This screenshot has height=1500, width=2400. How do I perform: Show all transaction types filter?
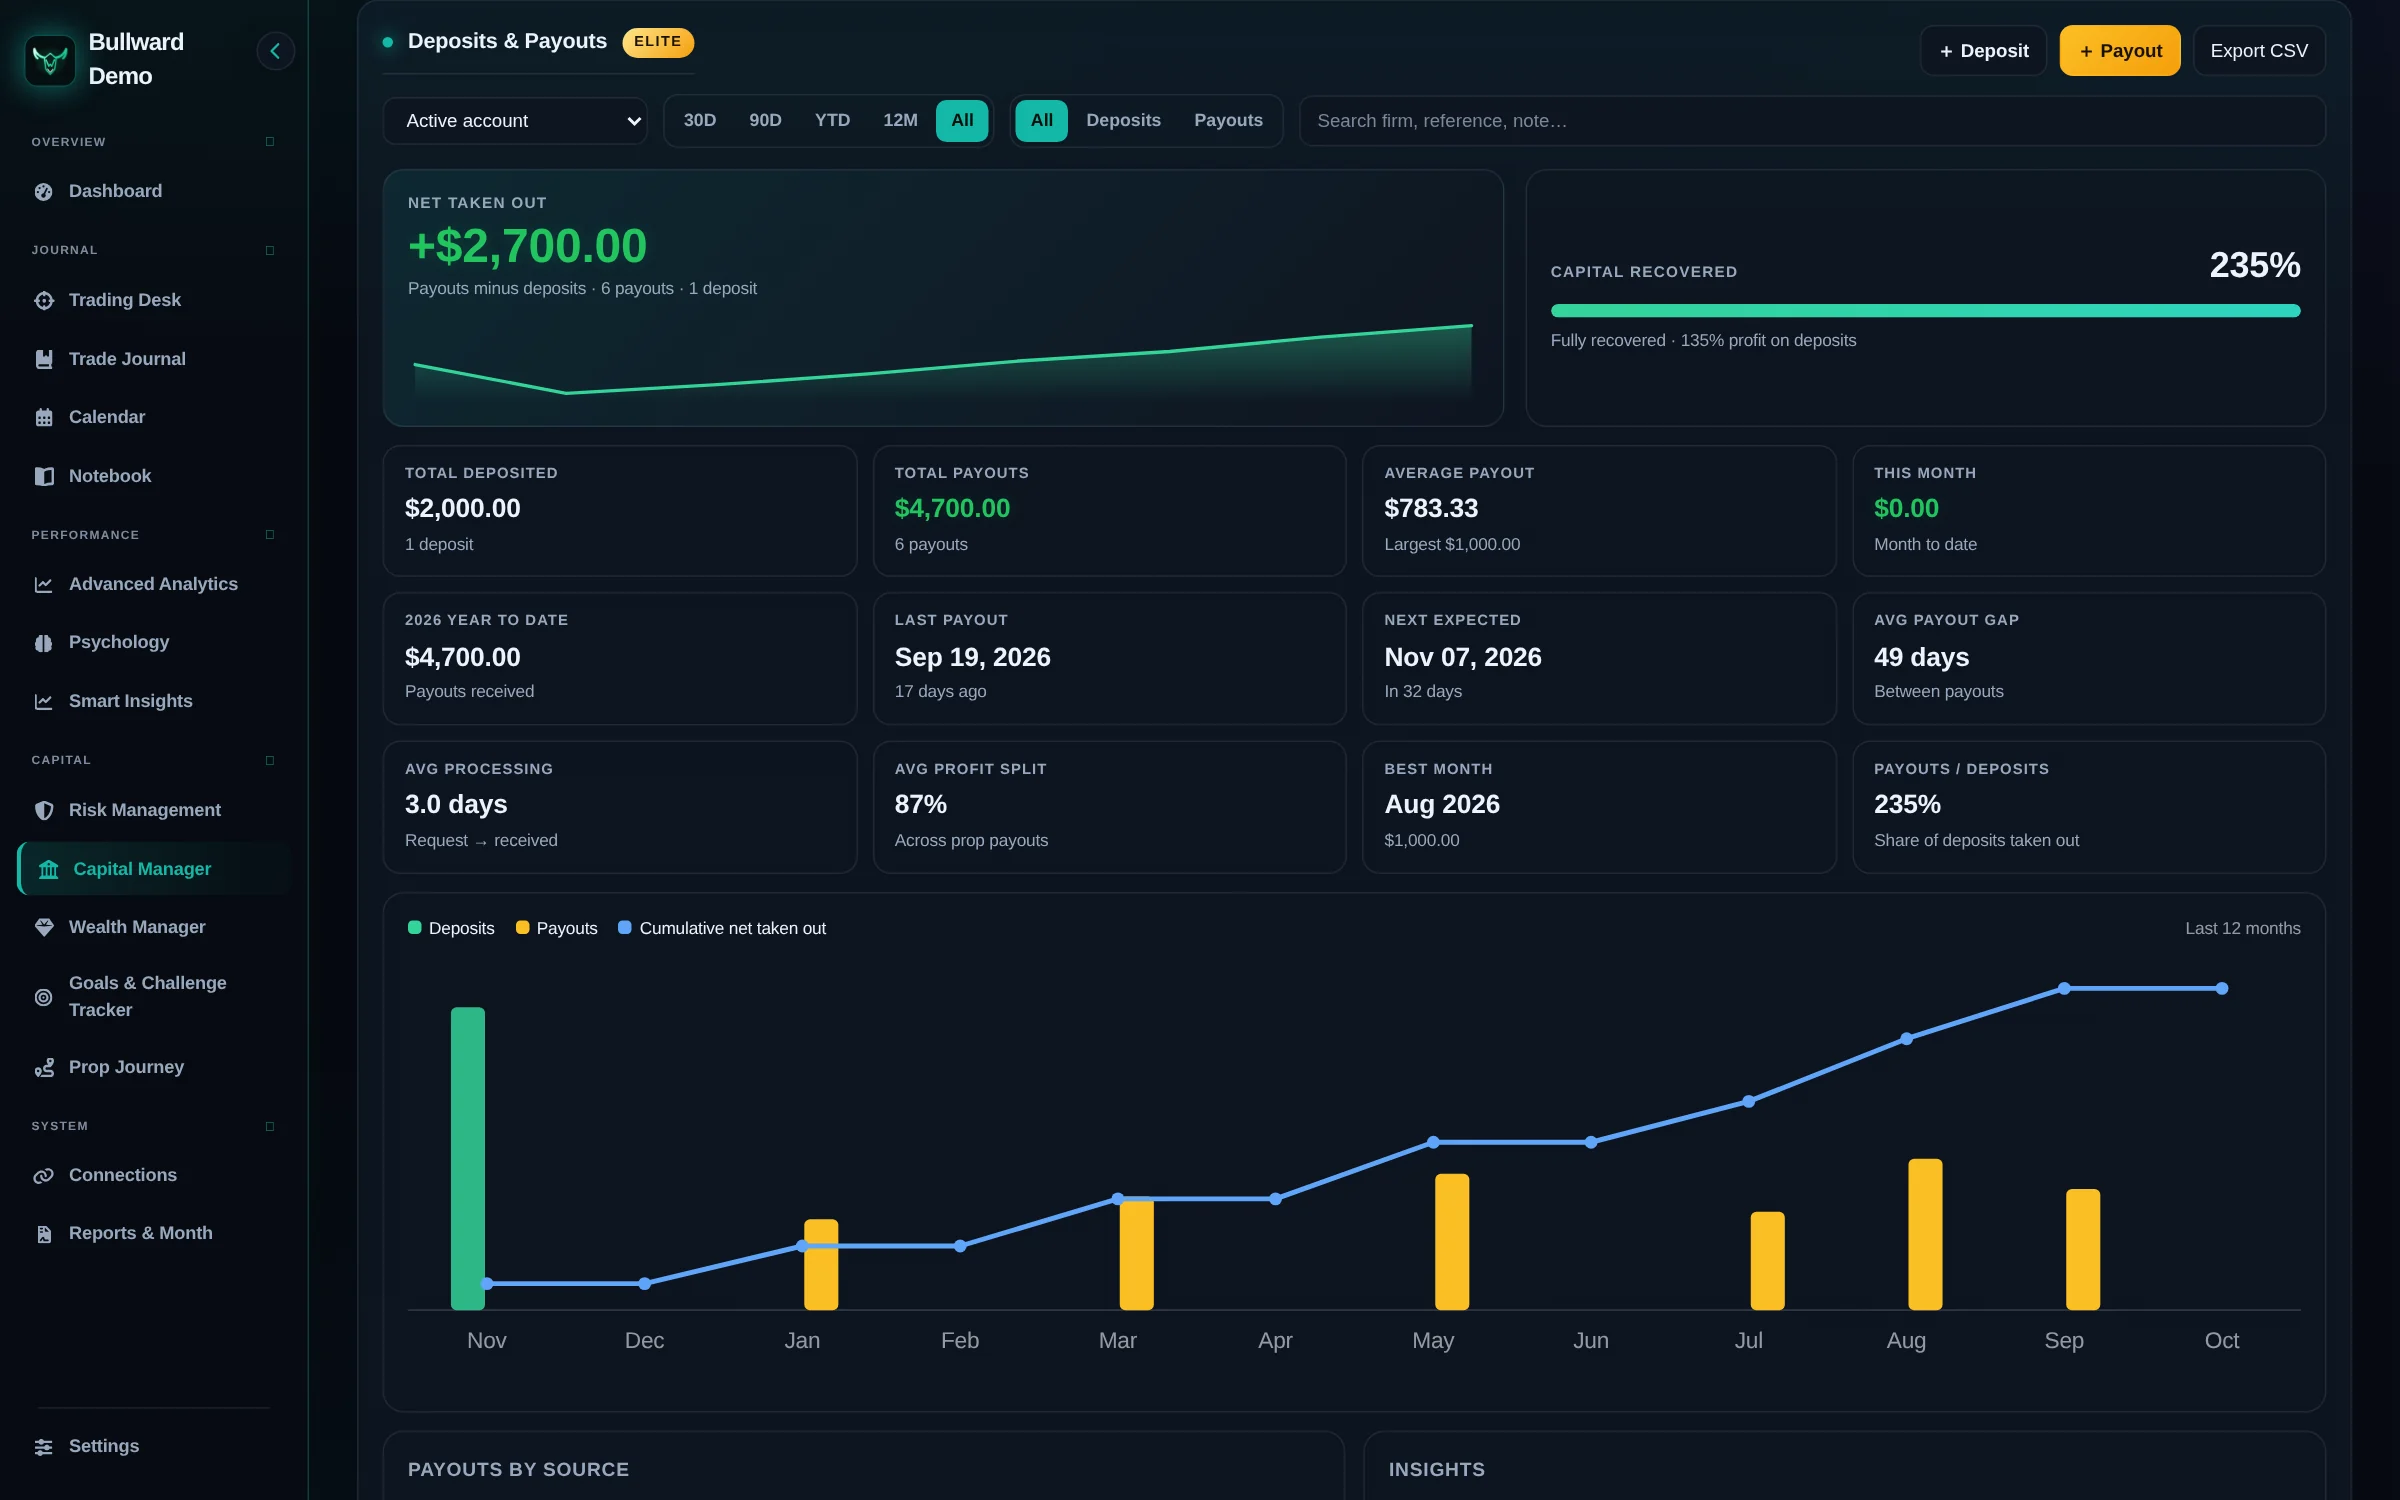point(1041,120)
